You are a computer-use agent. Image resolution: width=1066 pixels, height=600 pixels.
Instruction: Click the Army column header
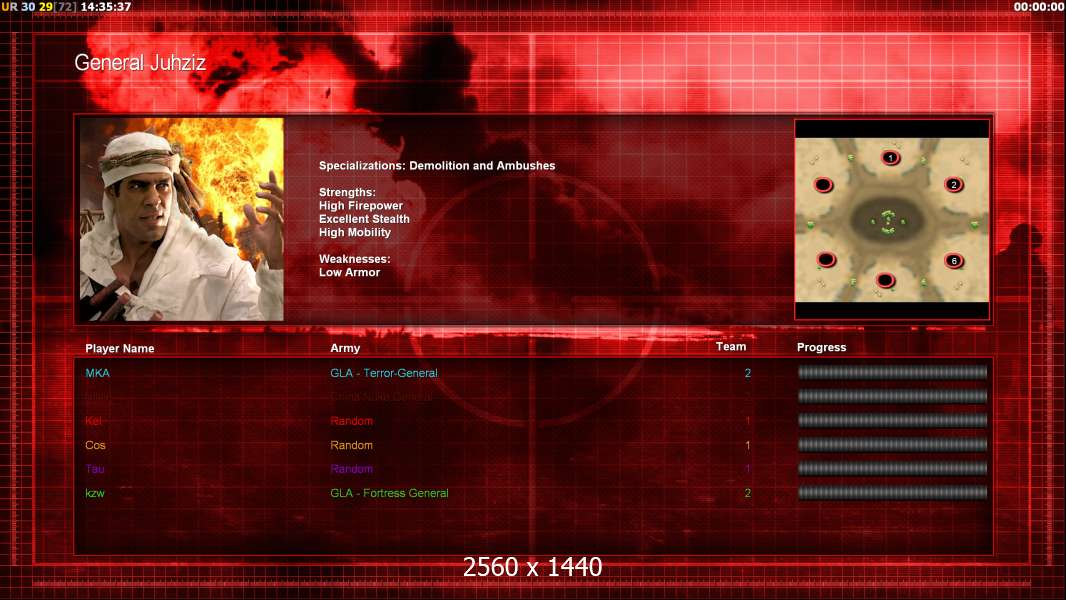[345, 348]
